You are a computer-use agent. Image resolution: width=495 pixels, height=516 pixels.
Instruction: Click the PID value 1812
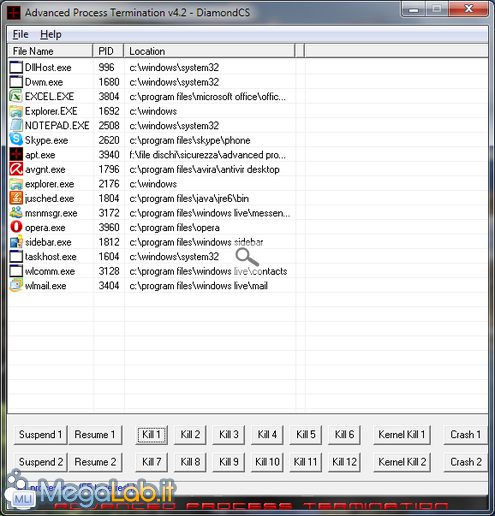coord(109,242)
